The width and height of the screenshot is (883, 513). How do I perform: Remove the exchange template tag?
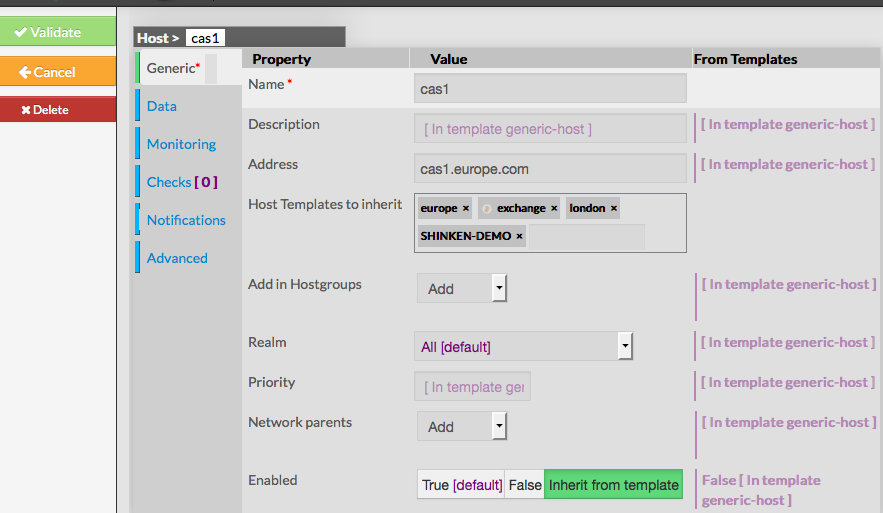(554, 208)
